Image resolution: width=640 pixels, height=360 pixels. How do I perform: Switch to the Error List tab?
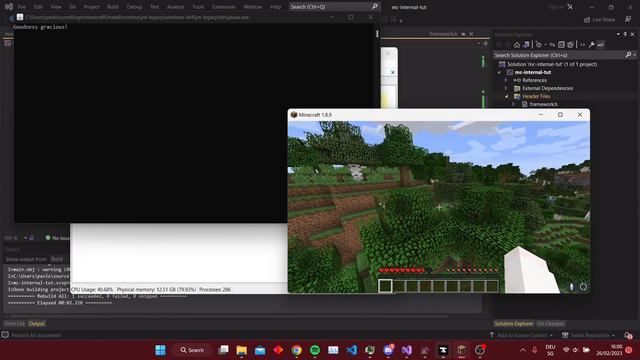pos(15,323)
